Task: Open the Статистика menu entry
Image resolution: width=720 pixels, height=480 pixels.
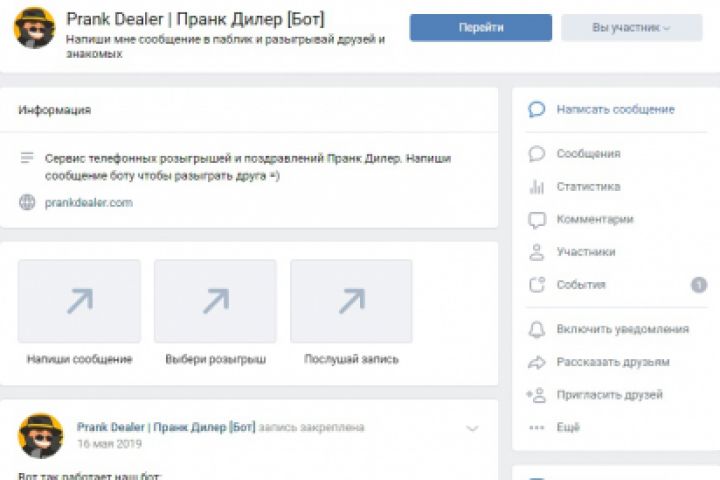Action: [588, 186]
